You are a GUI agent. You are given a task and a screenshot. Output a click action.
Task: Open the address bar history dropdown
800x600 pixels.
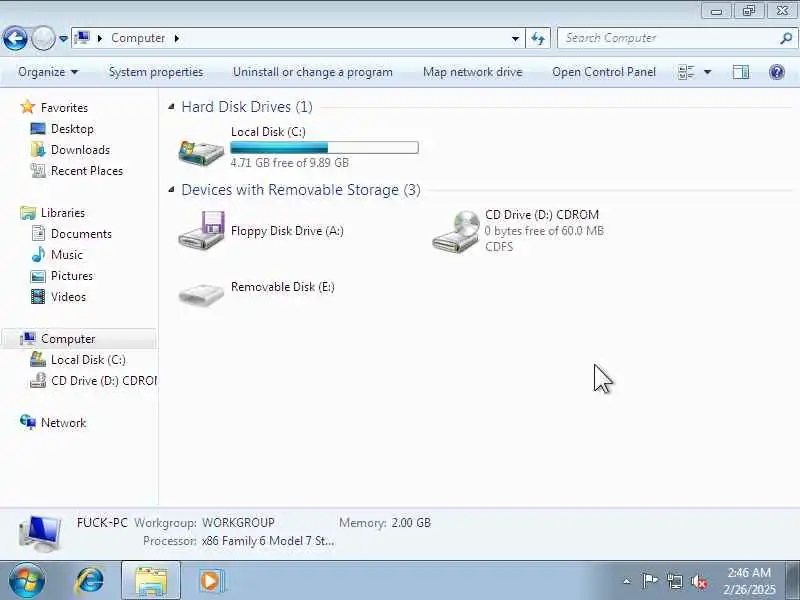click(x=515, y=38)
